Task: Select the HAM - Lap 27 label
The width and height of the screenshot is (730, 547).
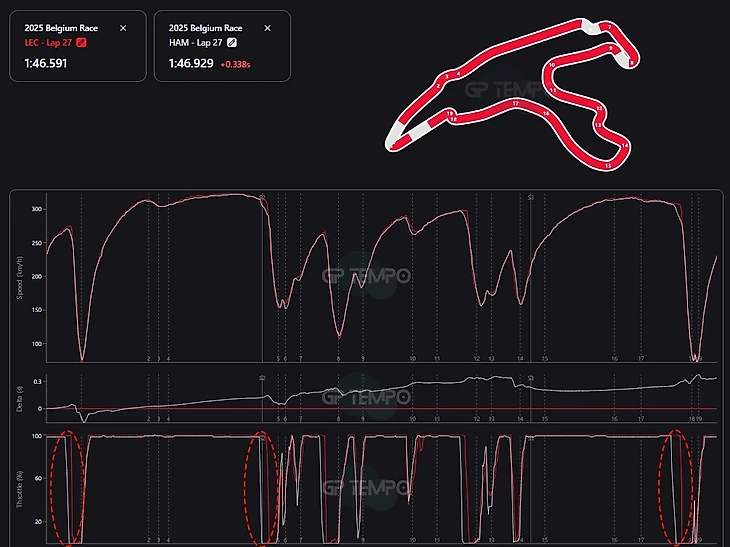Action: tap(196, 42)
